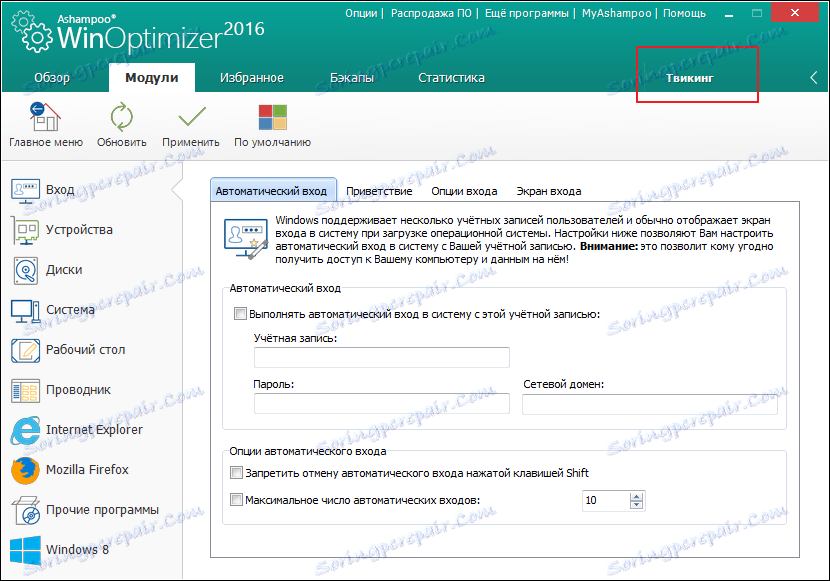The image size is (830, 581).
Task: Open the Главное меню toolbar icon
Action: click(45, 117)
